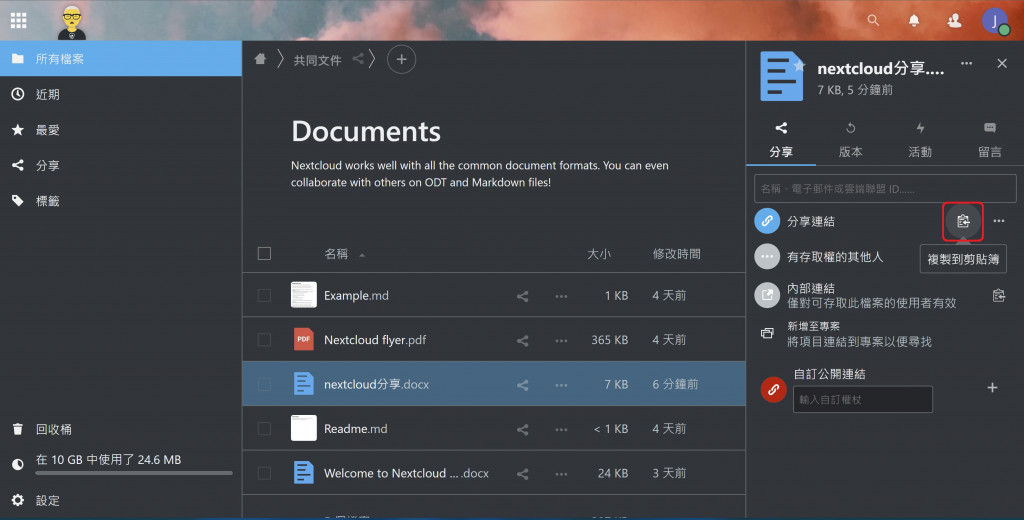The width and height of the screenshot is (1024, 520).
Task: Open the user avatar menu
Action: (x=995, y=21)
